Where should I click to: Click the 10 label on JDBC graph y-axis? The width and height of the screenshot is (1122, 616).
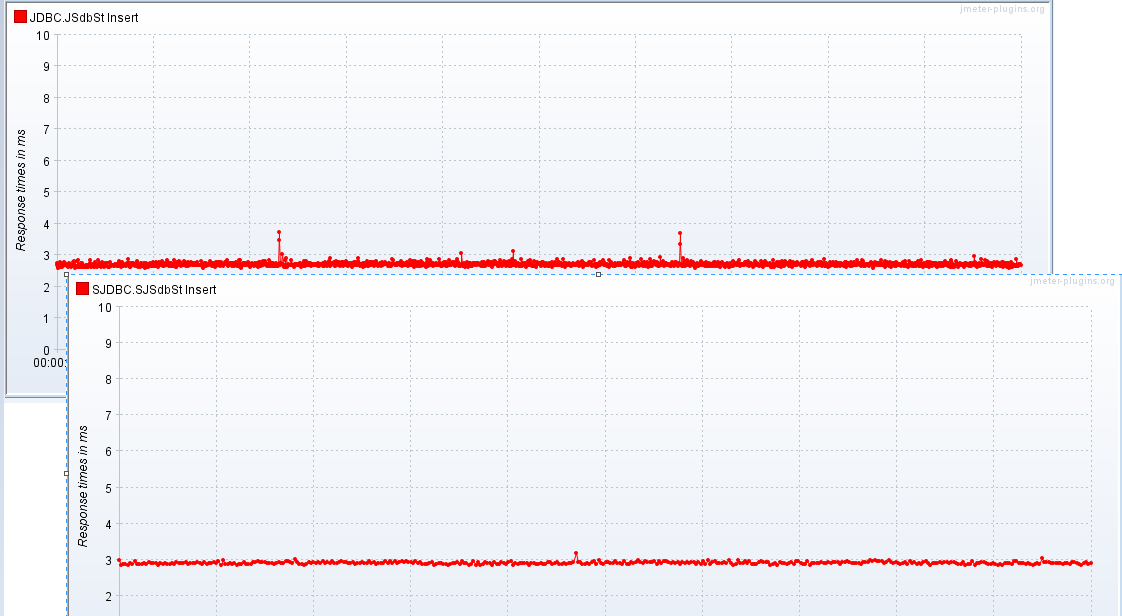pos(43,35)
